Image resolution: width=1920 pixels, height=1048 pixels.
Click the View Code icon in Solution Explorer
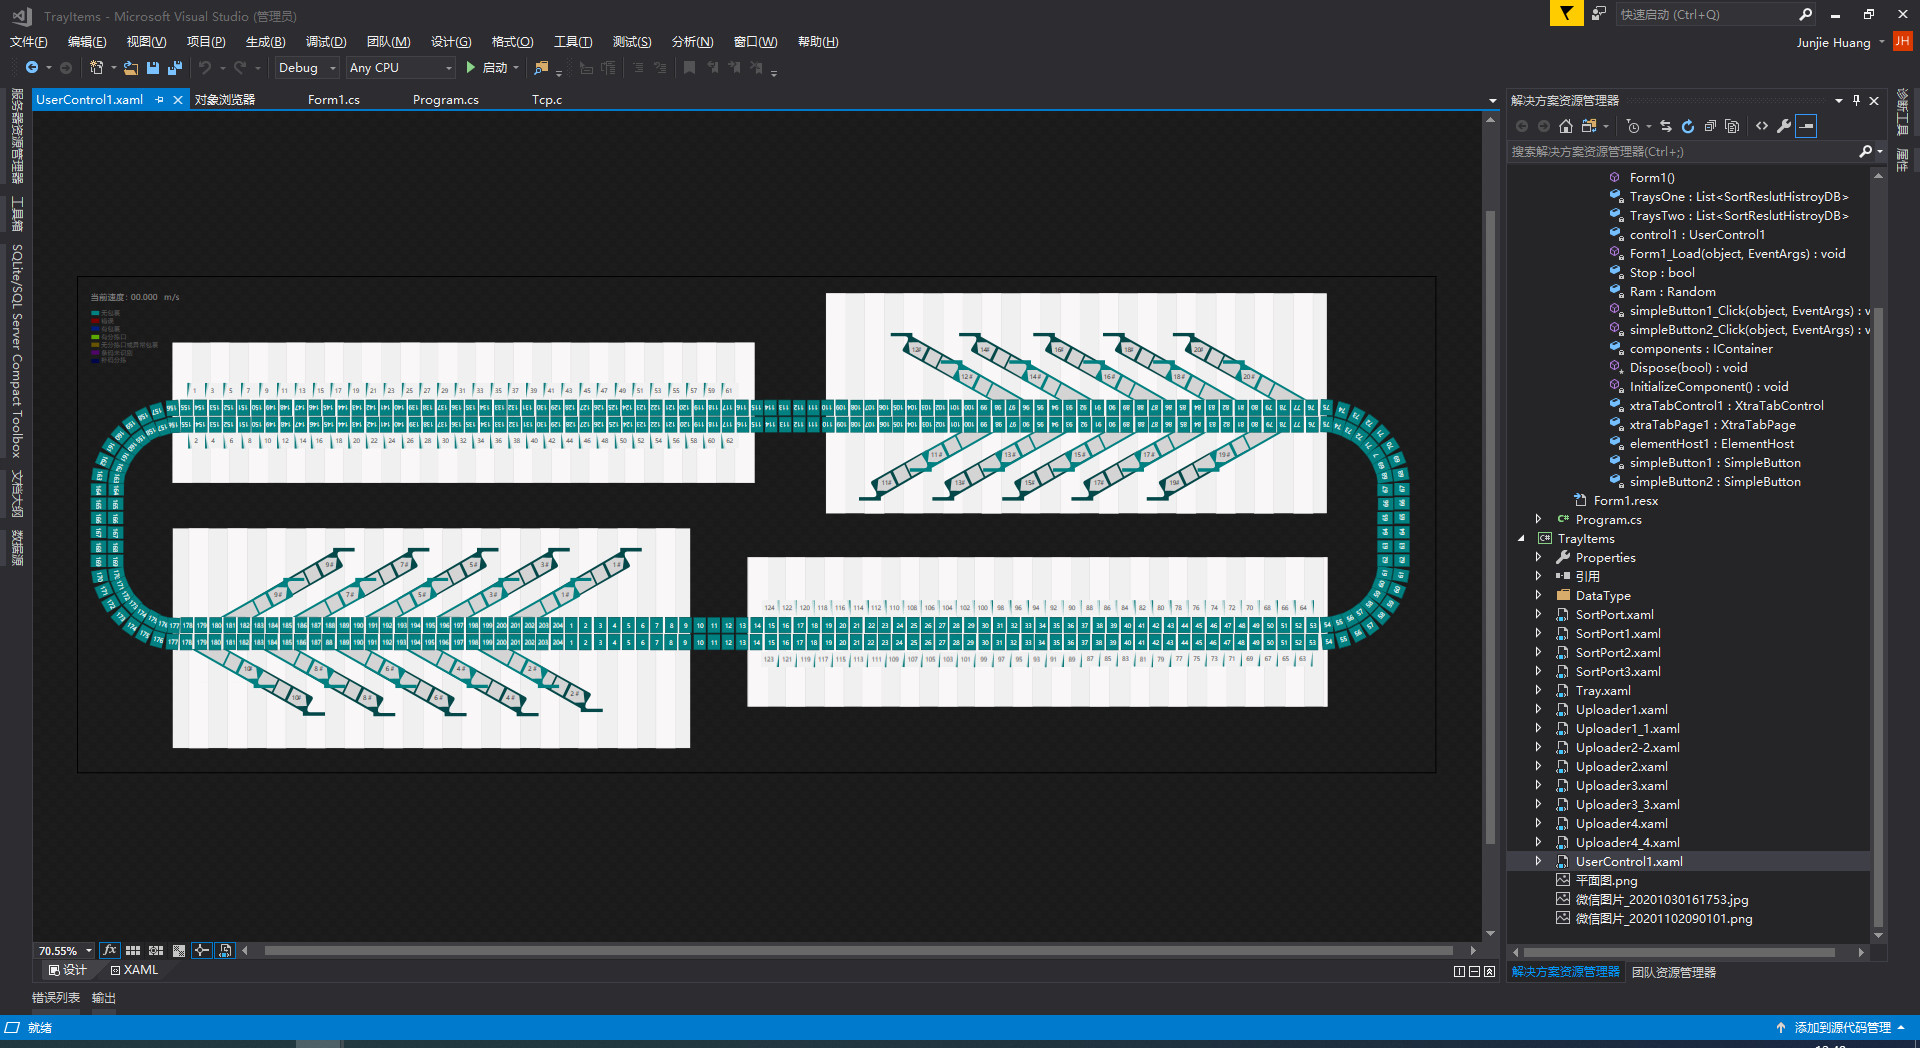(1762, 126)
